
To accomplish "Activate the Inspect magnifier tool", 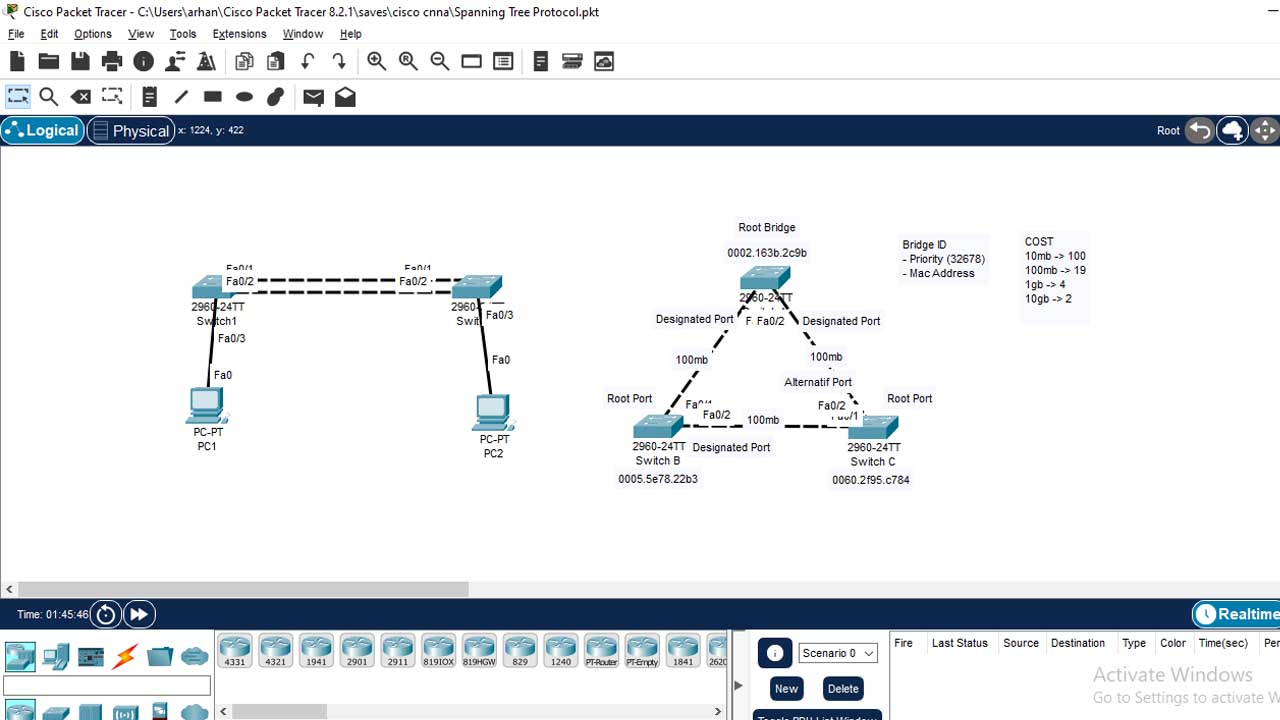I will 48,97.
